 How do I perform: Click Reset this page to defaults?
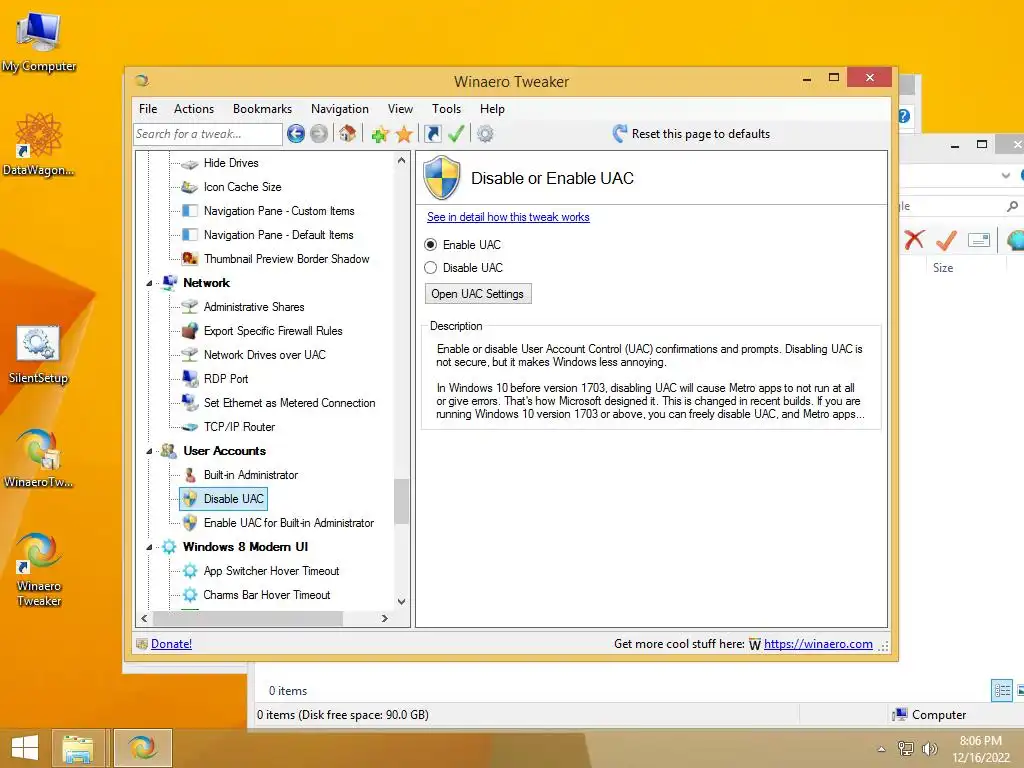tap(691, 134)
